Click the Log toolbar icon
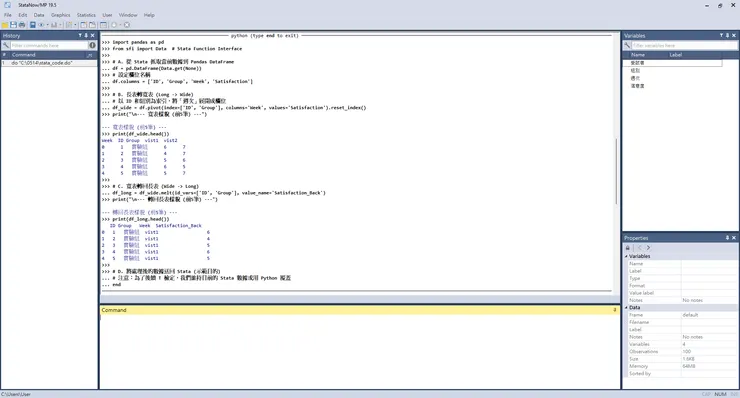 pos(33,25)
